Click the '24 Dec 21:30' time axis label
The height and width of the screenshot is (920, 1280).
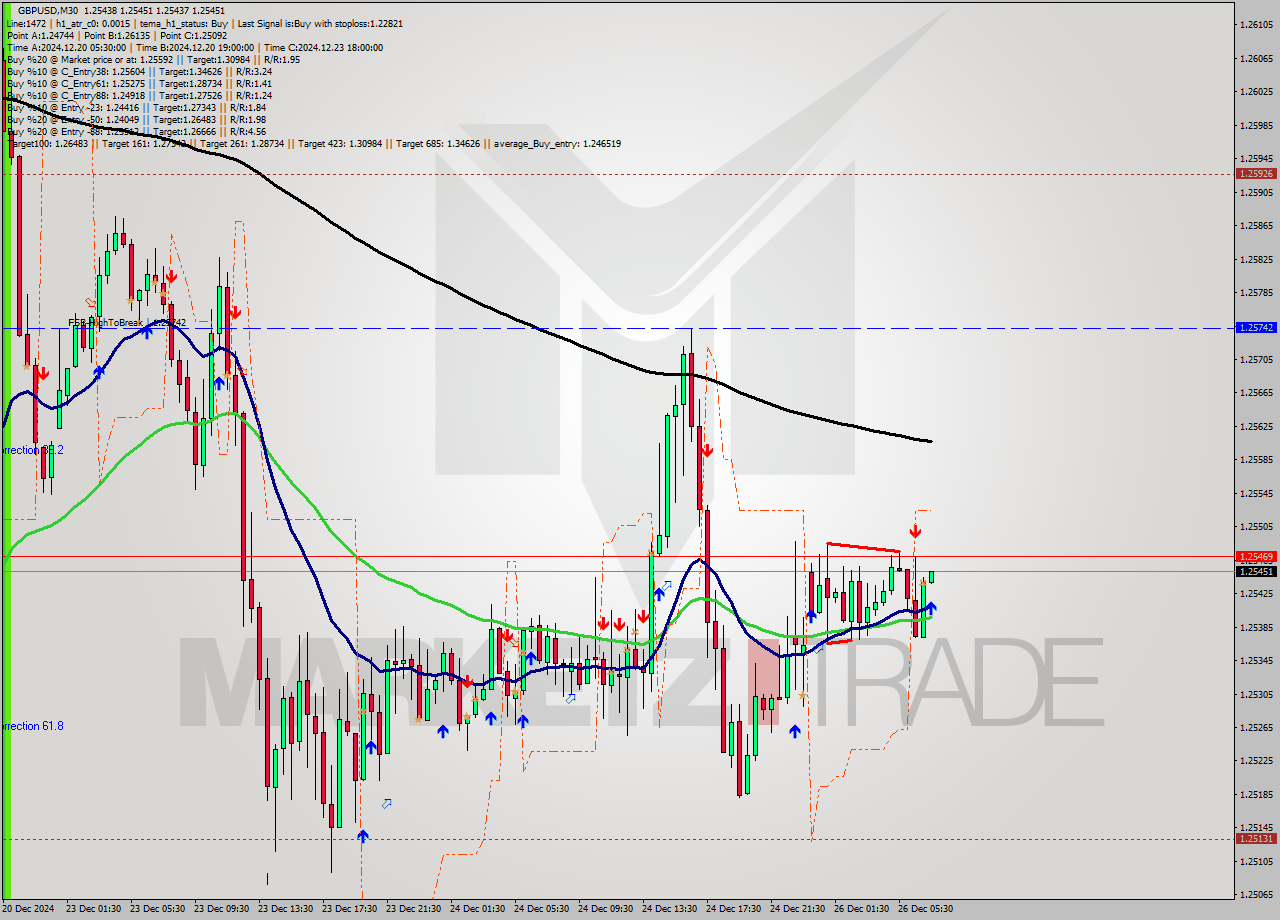point(796,909)
